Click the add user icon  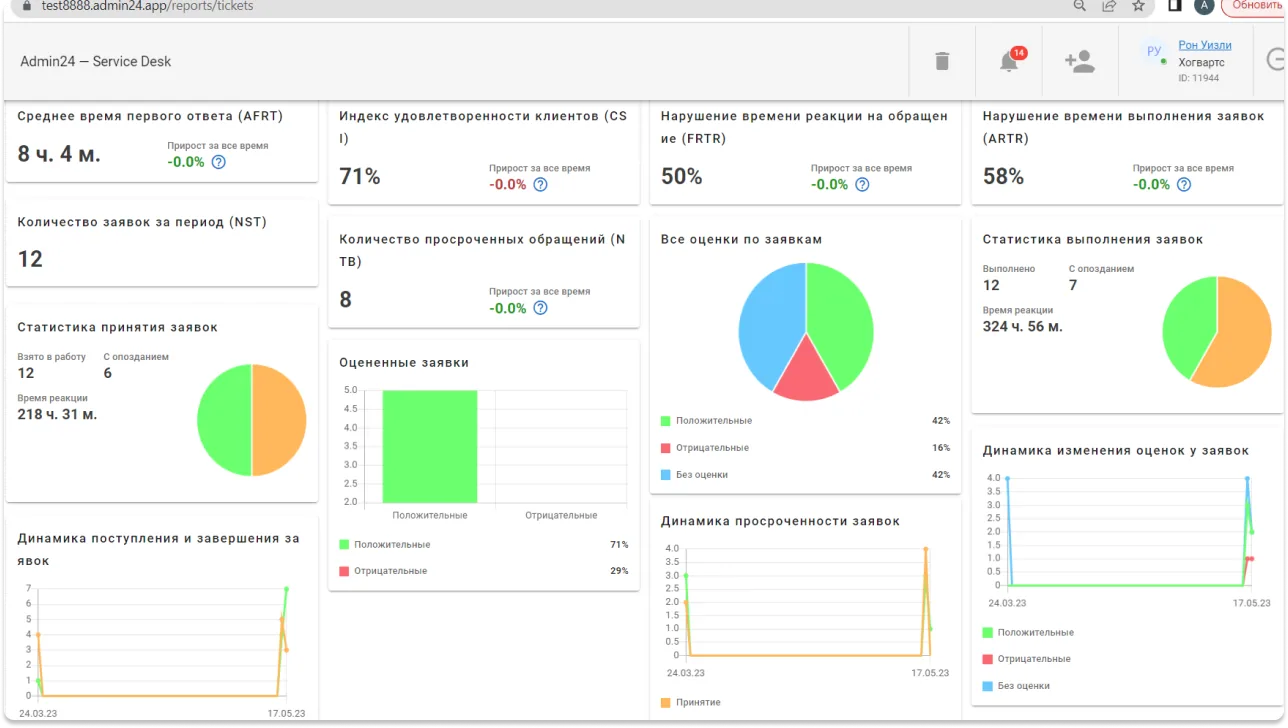(1079, 62)
